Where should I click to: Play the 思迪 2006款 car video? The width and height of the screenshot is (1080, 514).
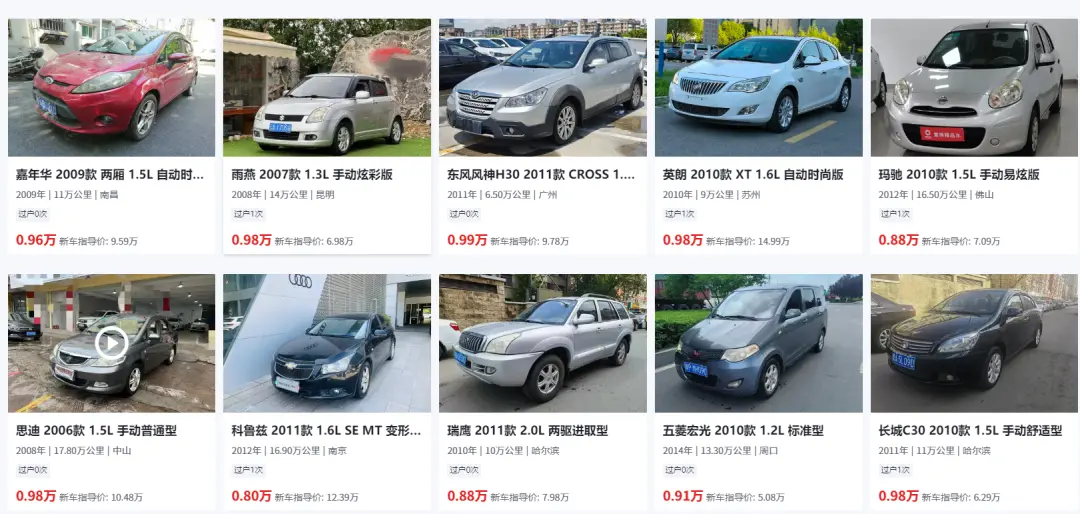click(x=112, y=342)
